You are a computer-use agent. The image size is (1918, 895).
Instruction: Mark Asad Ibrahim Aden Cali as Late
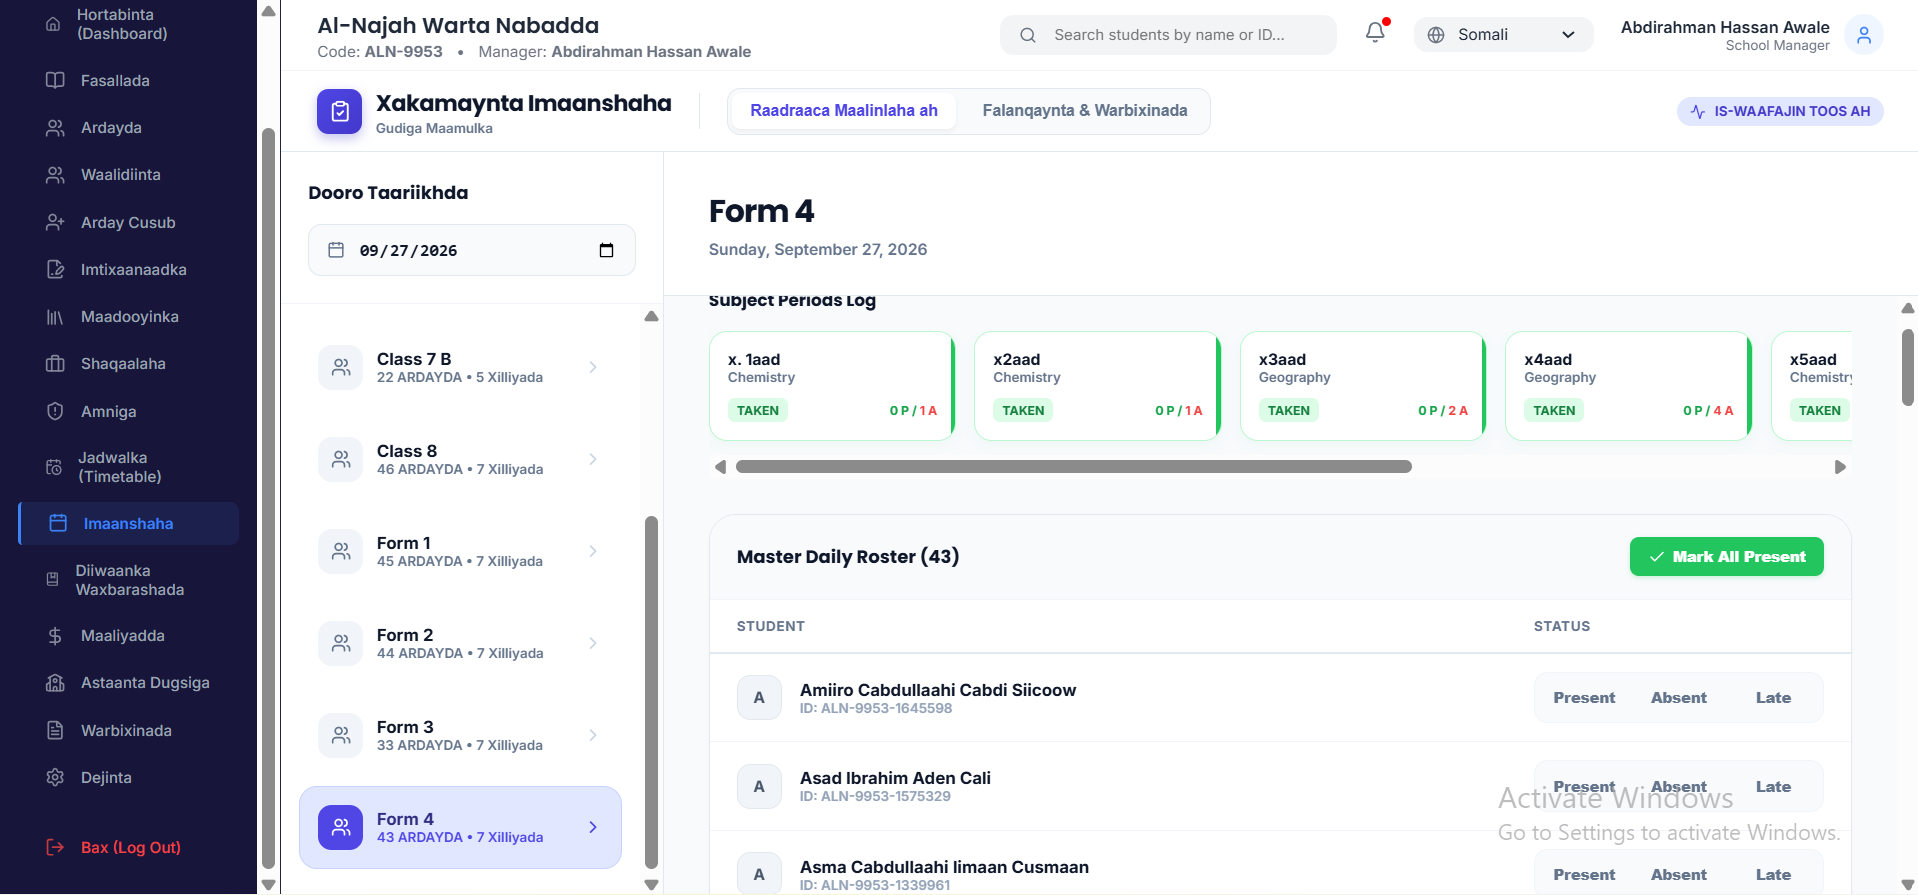click(1773, 787)
